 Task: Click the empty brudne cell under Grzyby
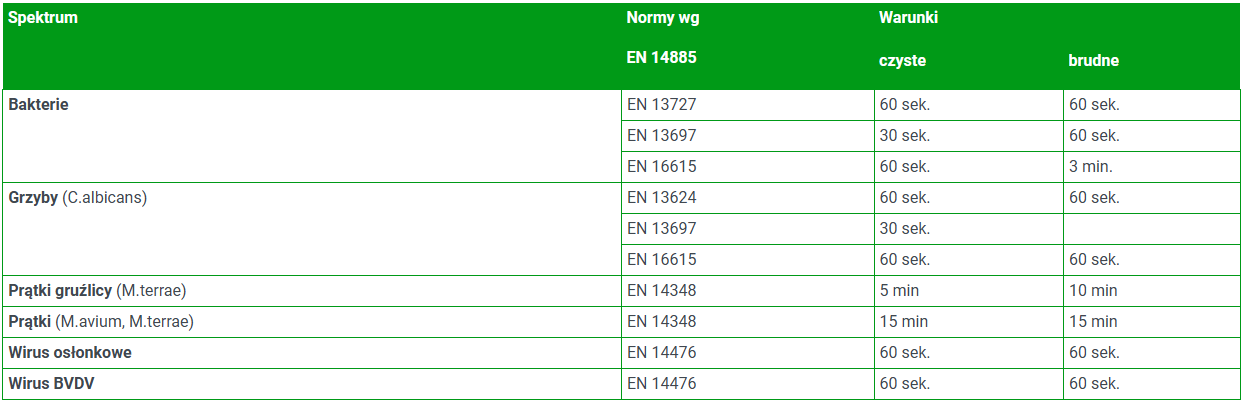point(1150,228)
